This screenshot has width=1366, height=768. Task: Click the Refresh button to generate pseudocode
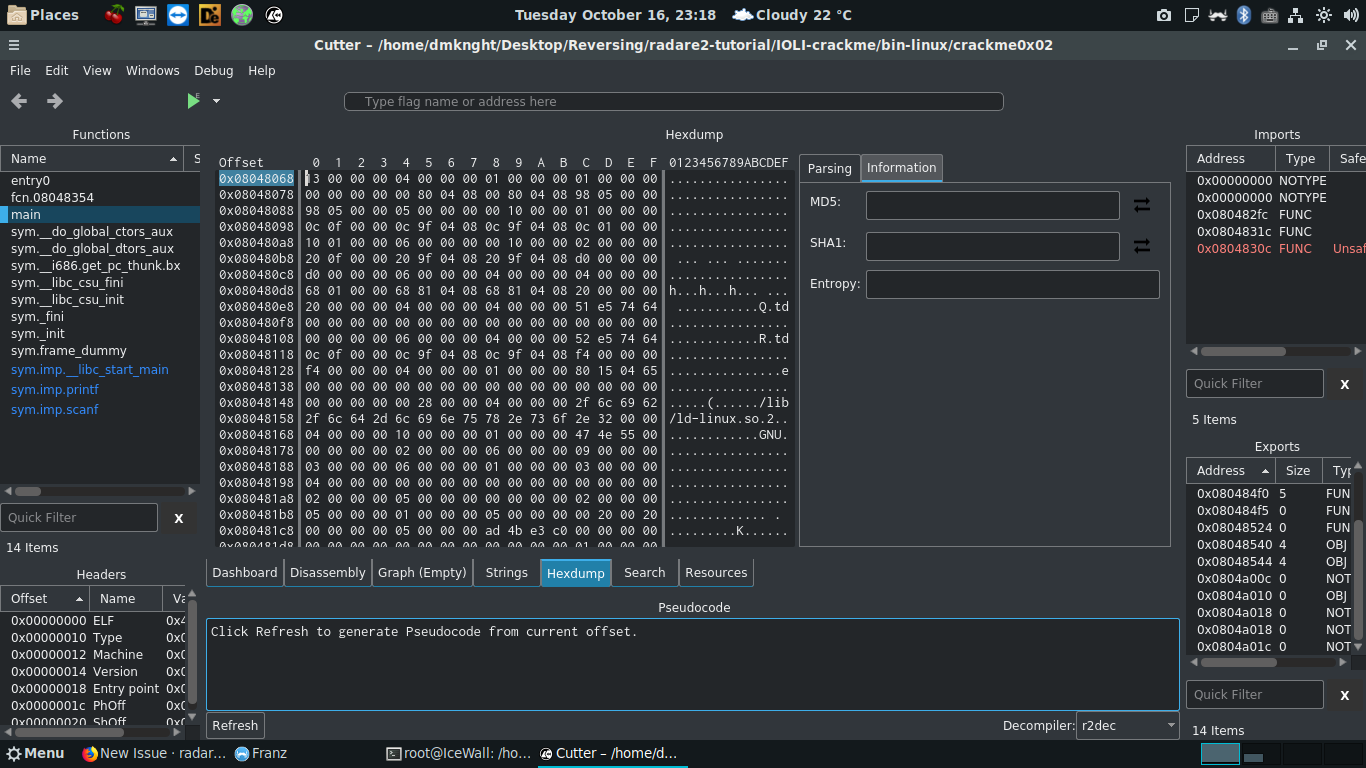coord(235,725)
